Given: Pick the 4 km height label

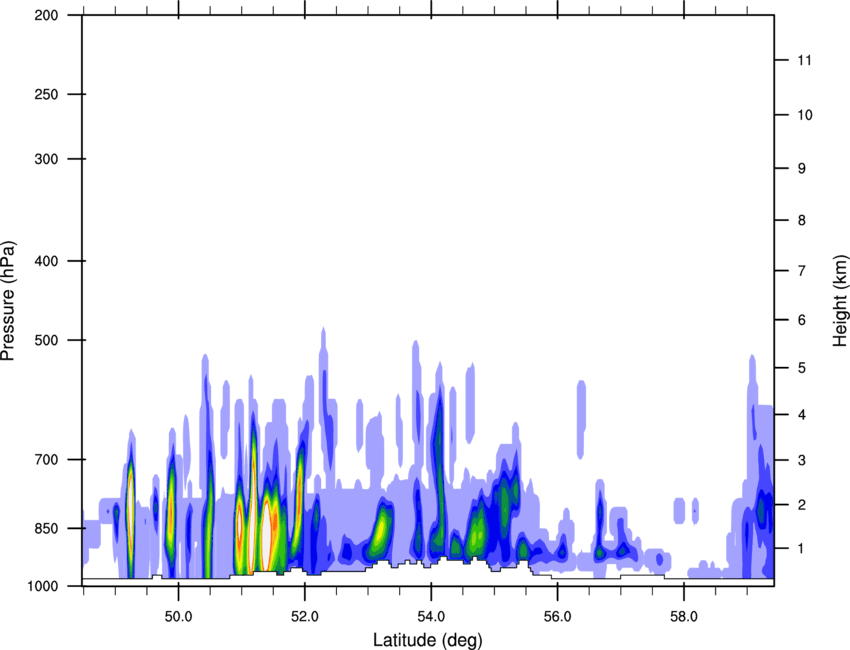Looking at the screenshot, I should point(802,415).
